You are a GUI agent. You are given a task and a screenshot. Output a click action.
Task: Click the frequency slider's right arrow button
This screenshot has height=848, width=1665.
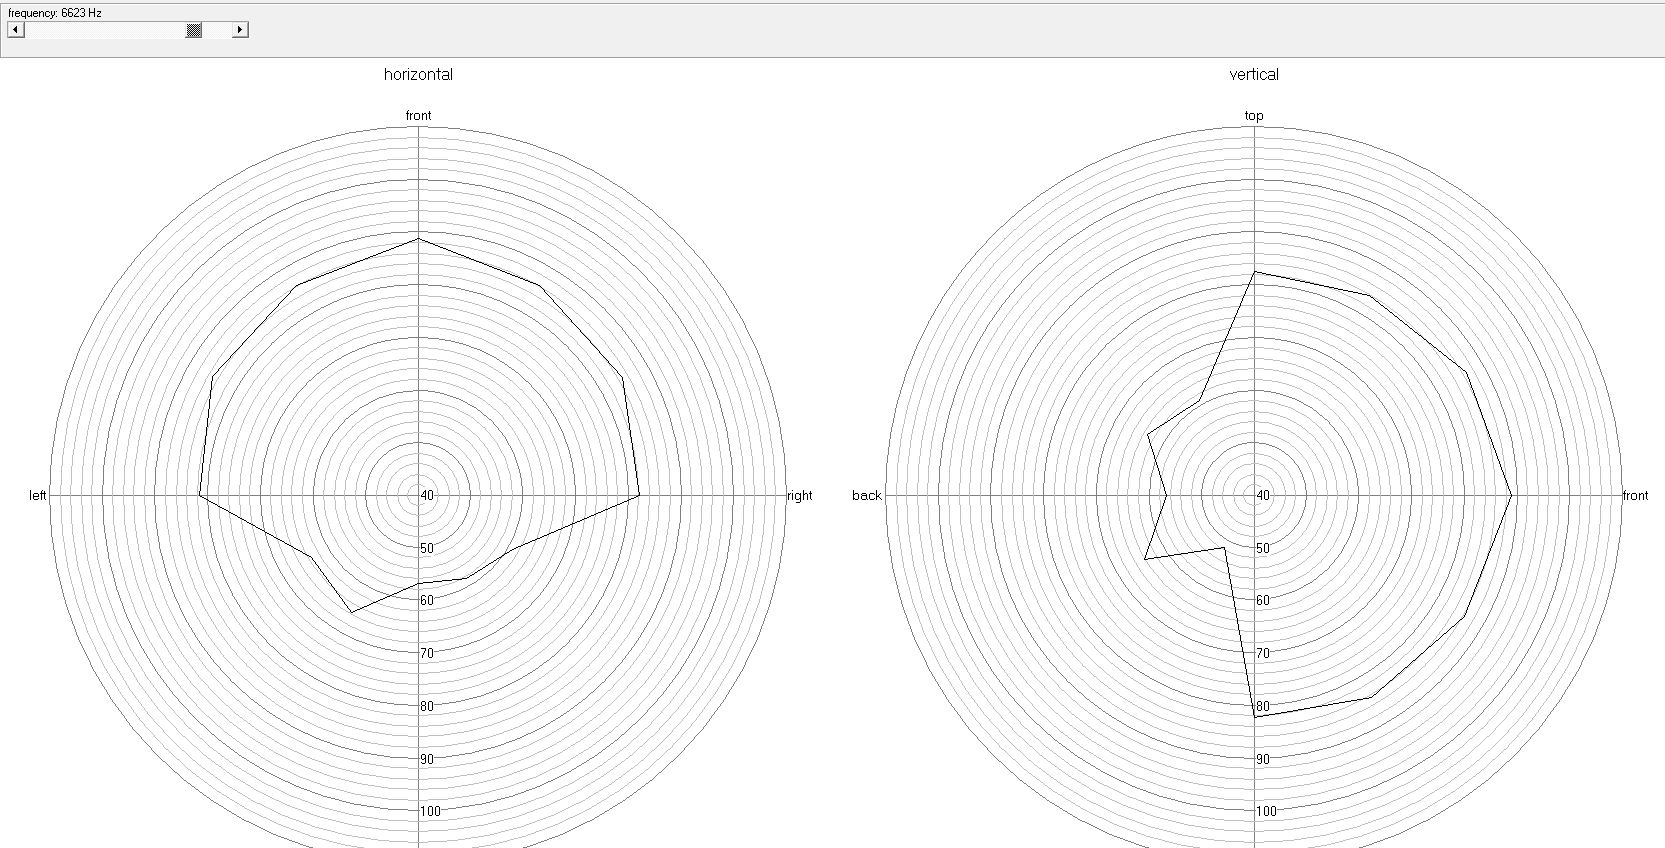tap(240, 30)
